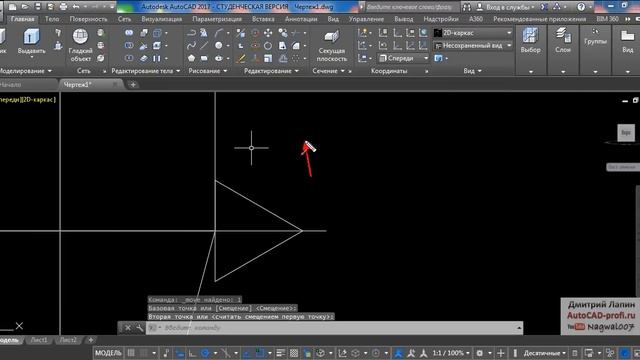Click the Array icon in Редактирование panel
640x360 pixels.
(296, 58)
